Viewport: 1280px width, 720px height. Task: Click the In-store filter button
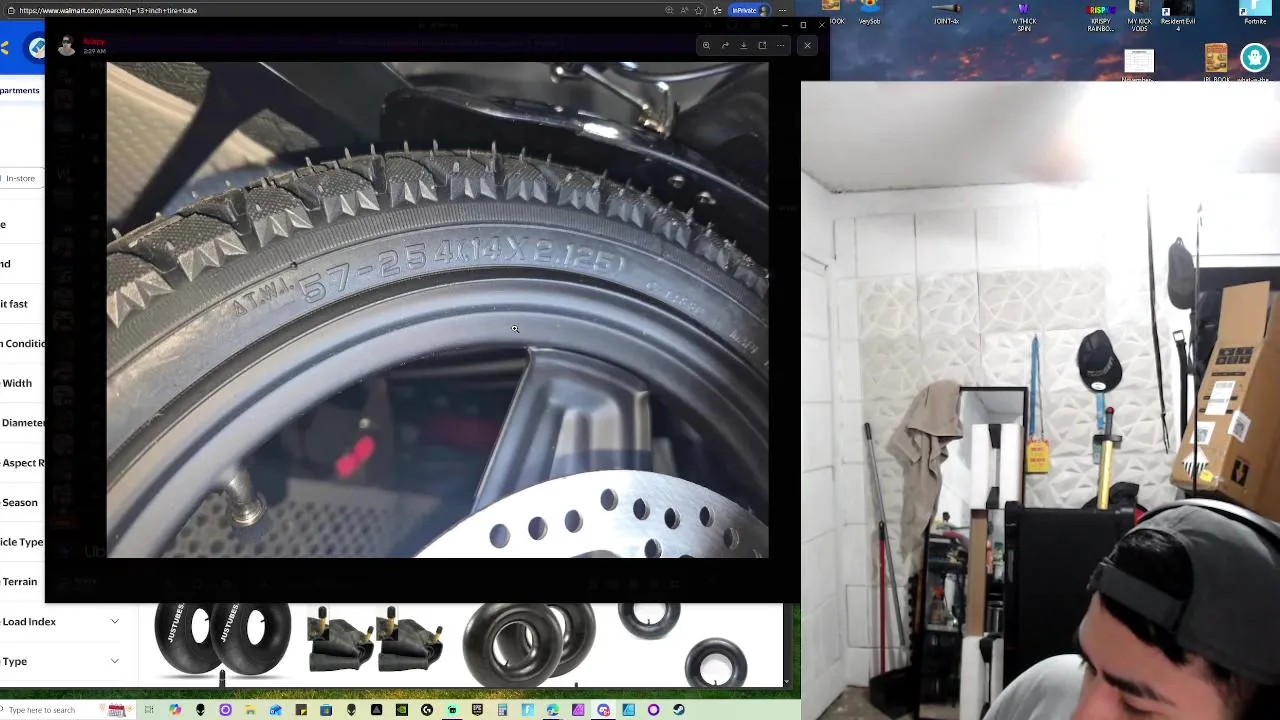pos(20,178)
